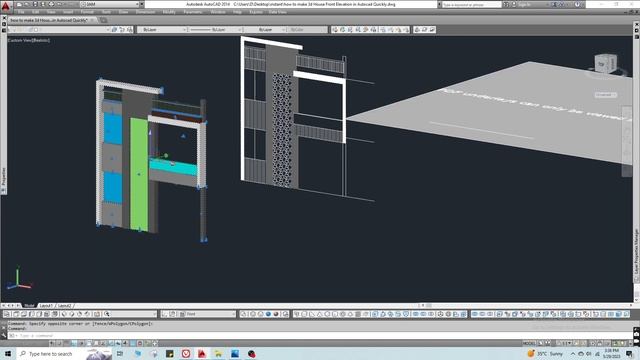This screenshot has width=640, height=360.
Task: Open the workspace selector dropdown in title bar
Action: [x=110, y=4]
